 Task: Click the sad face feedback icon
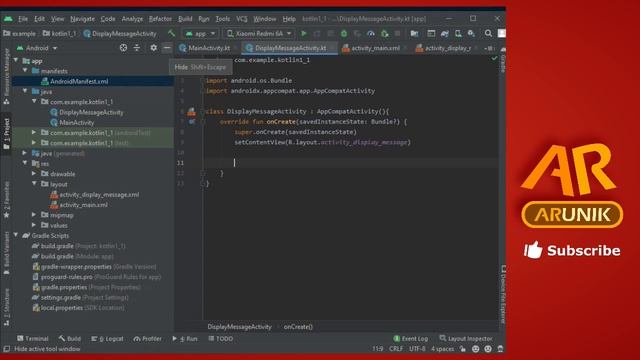point(488,349)
